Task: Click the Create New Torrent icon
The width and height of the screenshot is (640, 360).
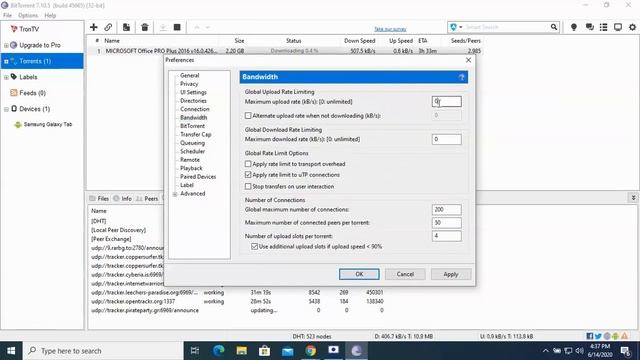Action: point(127,27)
